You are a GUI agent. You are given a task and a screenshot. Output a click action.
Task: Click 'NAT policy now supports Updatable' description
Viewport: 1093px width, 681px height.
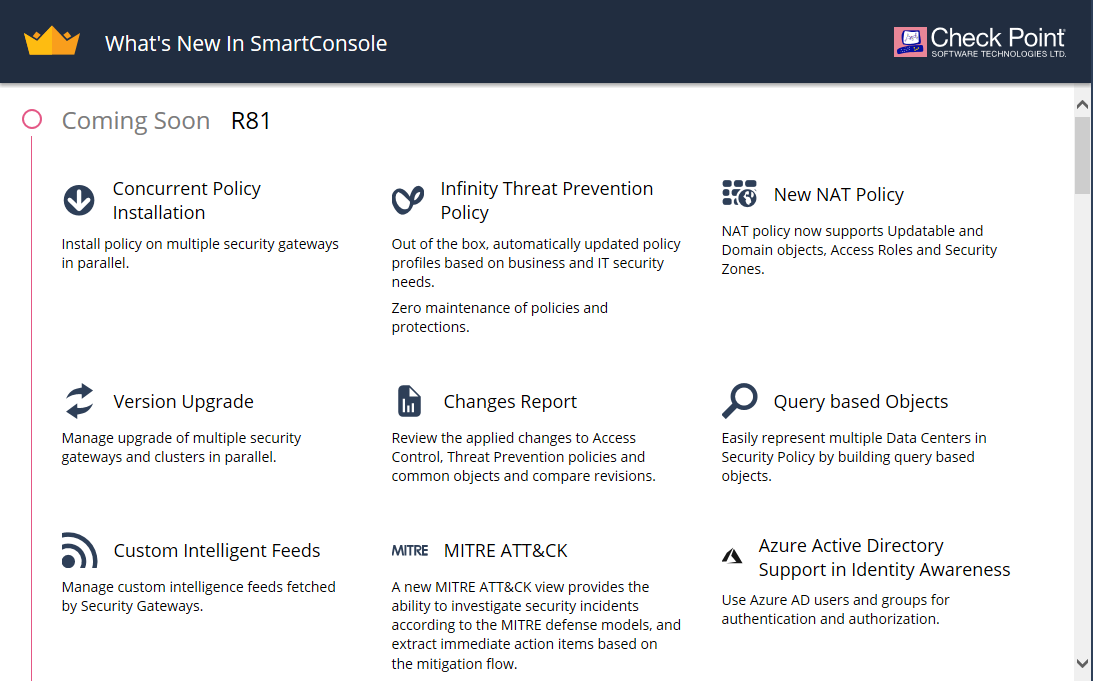(x=859, y=250)
